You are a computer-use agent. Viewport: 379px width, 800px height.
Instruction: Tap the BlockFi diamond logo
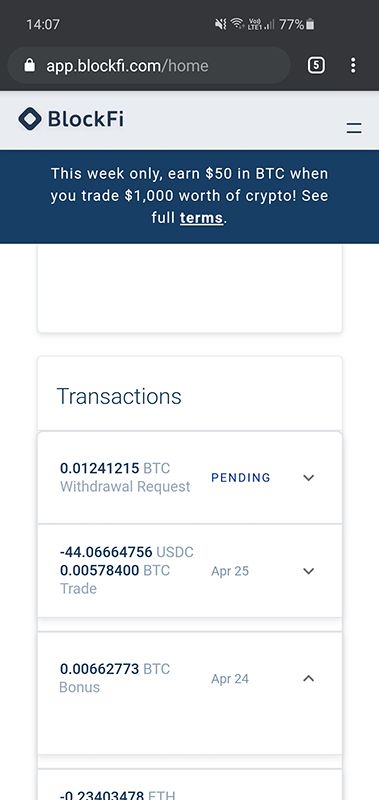click(30, 119)
